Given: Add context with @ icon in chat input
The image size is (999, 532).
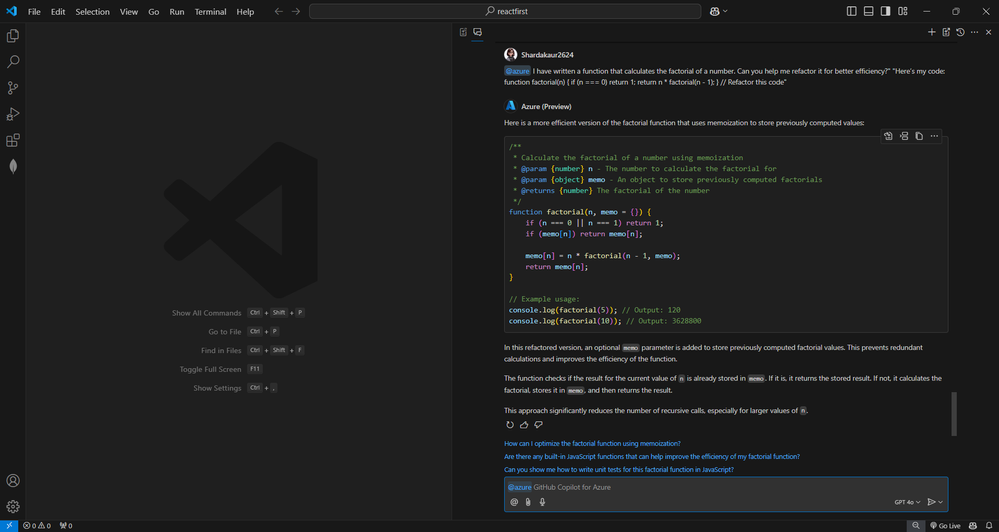Looking at the screenshot, I should pyautogui.click(x=514, y=502).
